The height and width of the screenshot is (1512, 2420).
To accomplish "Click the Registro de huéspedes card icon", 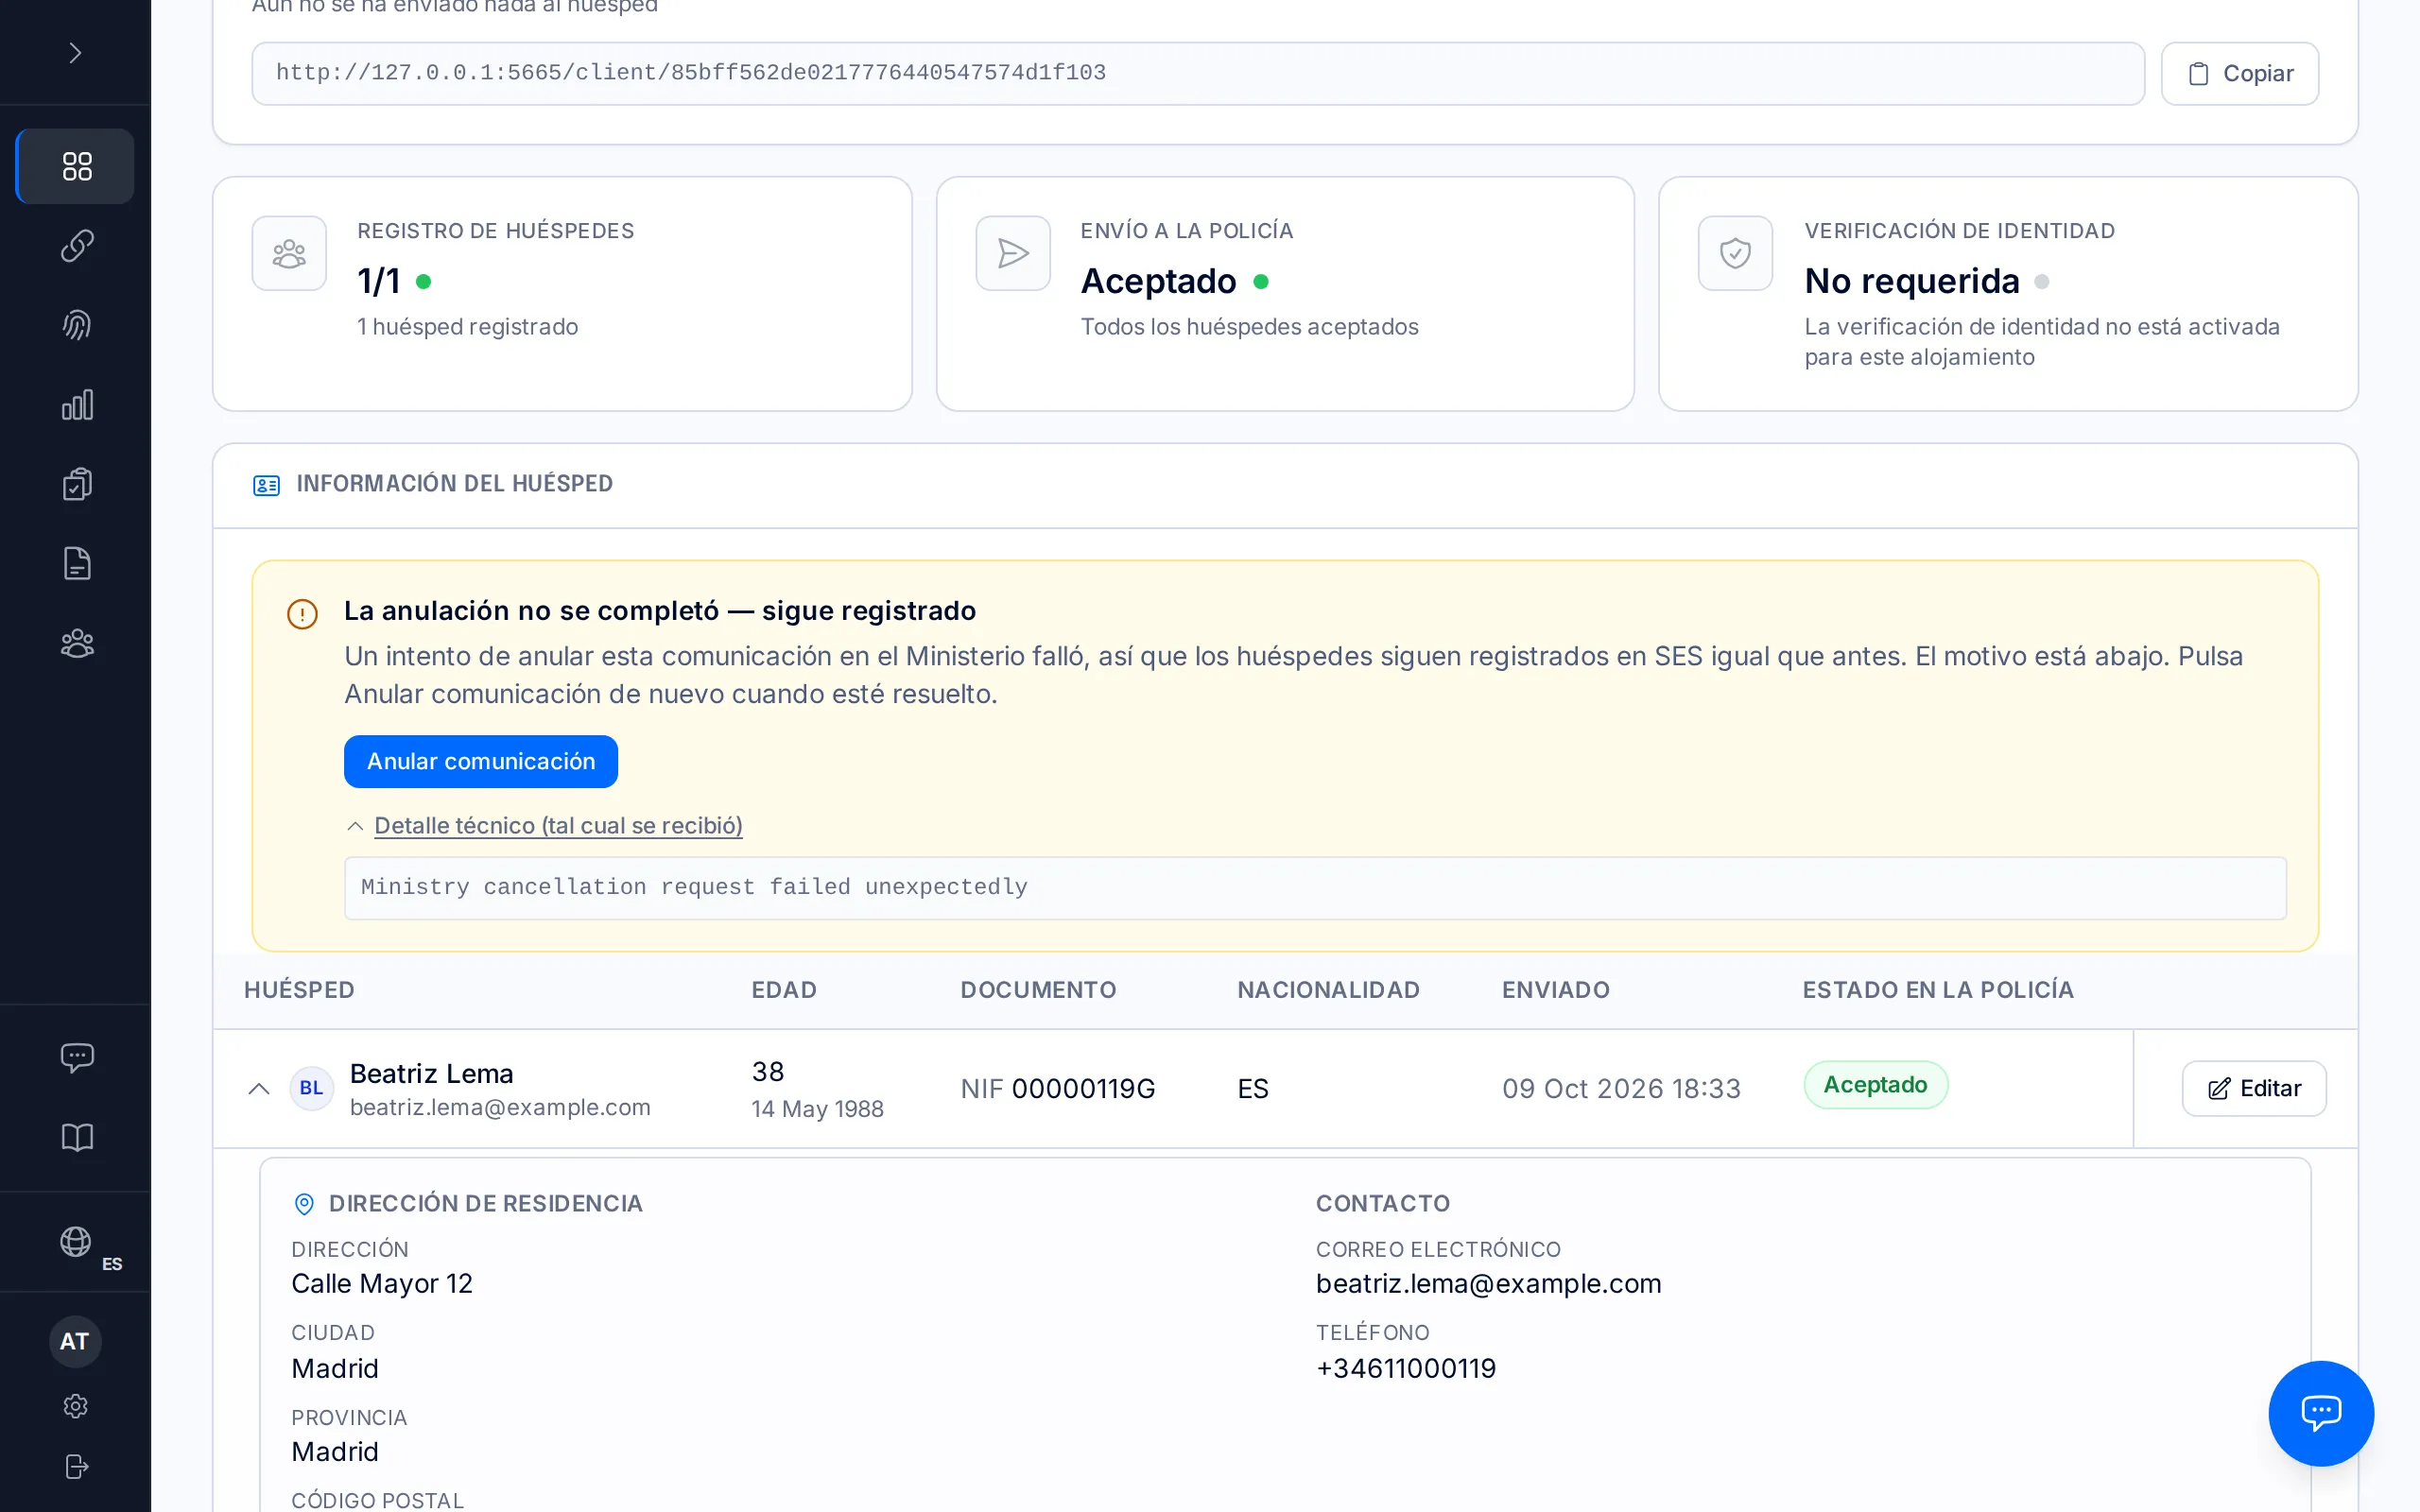I will point(289,253).
